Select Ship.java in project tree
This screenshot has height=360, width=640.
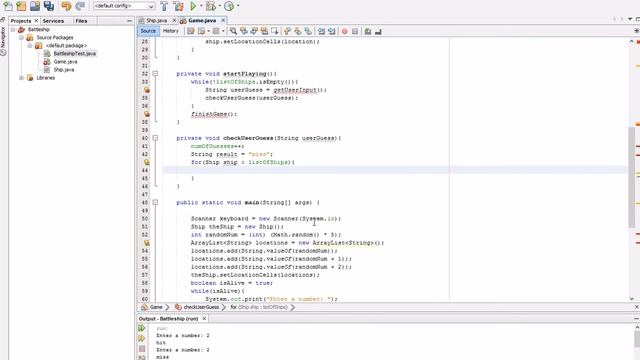64,70
